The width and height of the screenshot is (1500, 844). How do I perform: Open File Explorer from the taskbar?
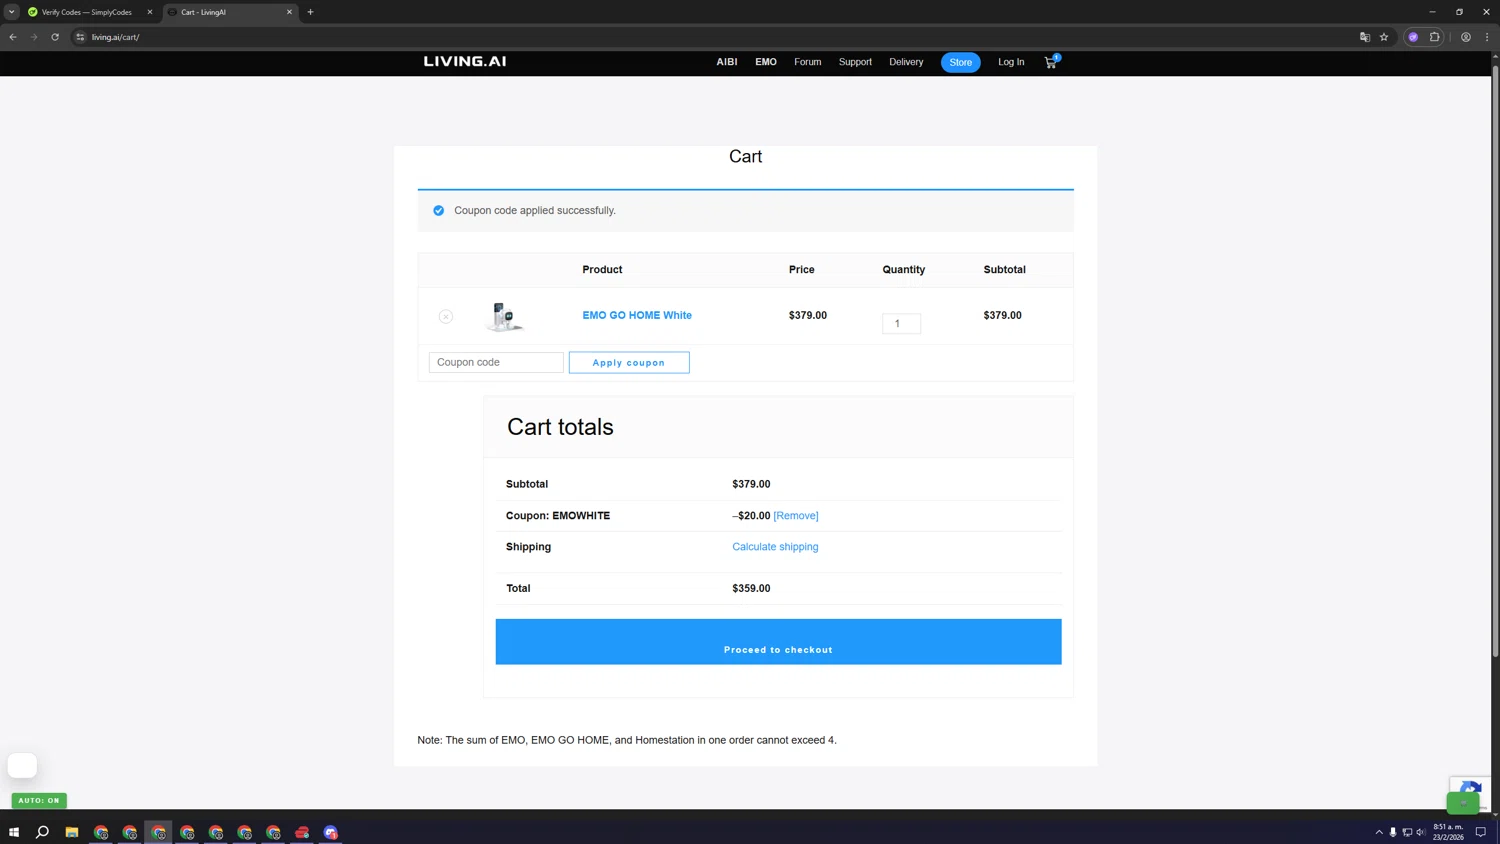coord(72,832)
